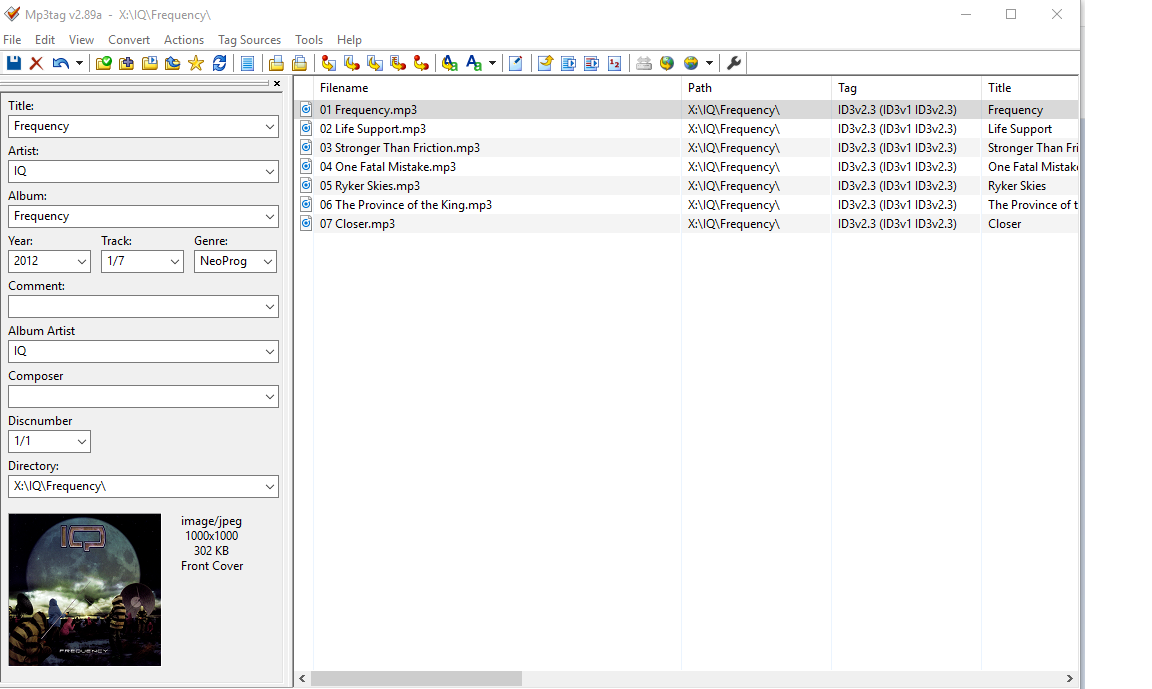Screen dimensions: 1152x689
Task: Click the folder icon with play symbol
Action: pos(150,63)
